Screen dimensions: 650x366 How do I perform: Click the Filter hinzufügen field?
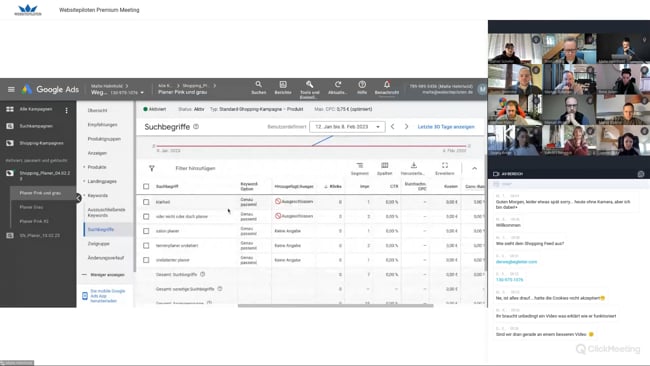[195, 168]
